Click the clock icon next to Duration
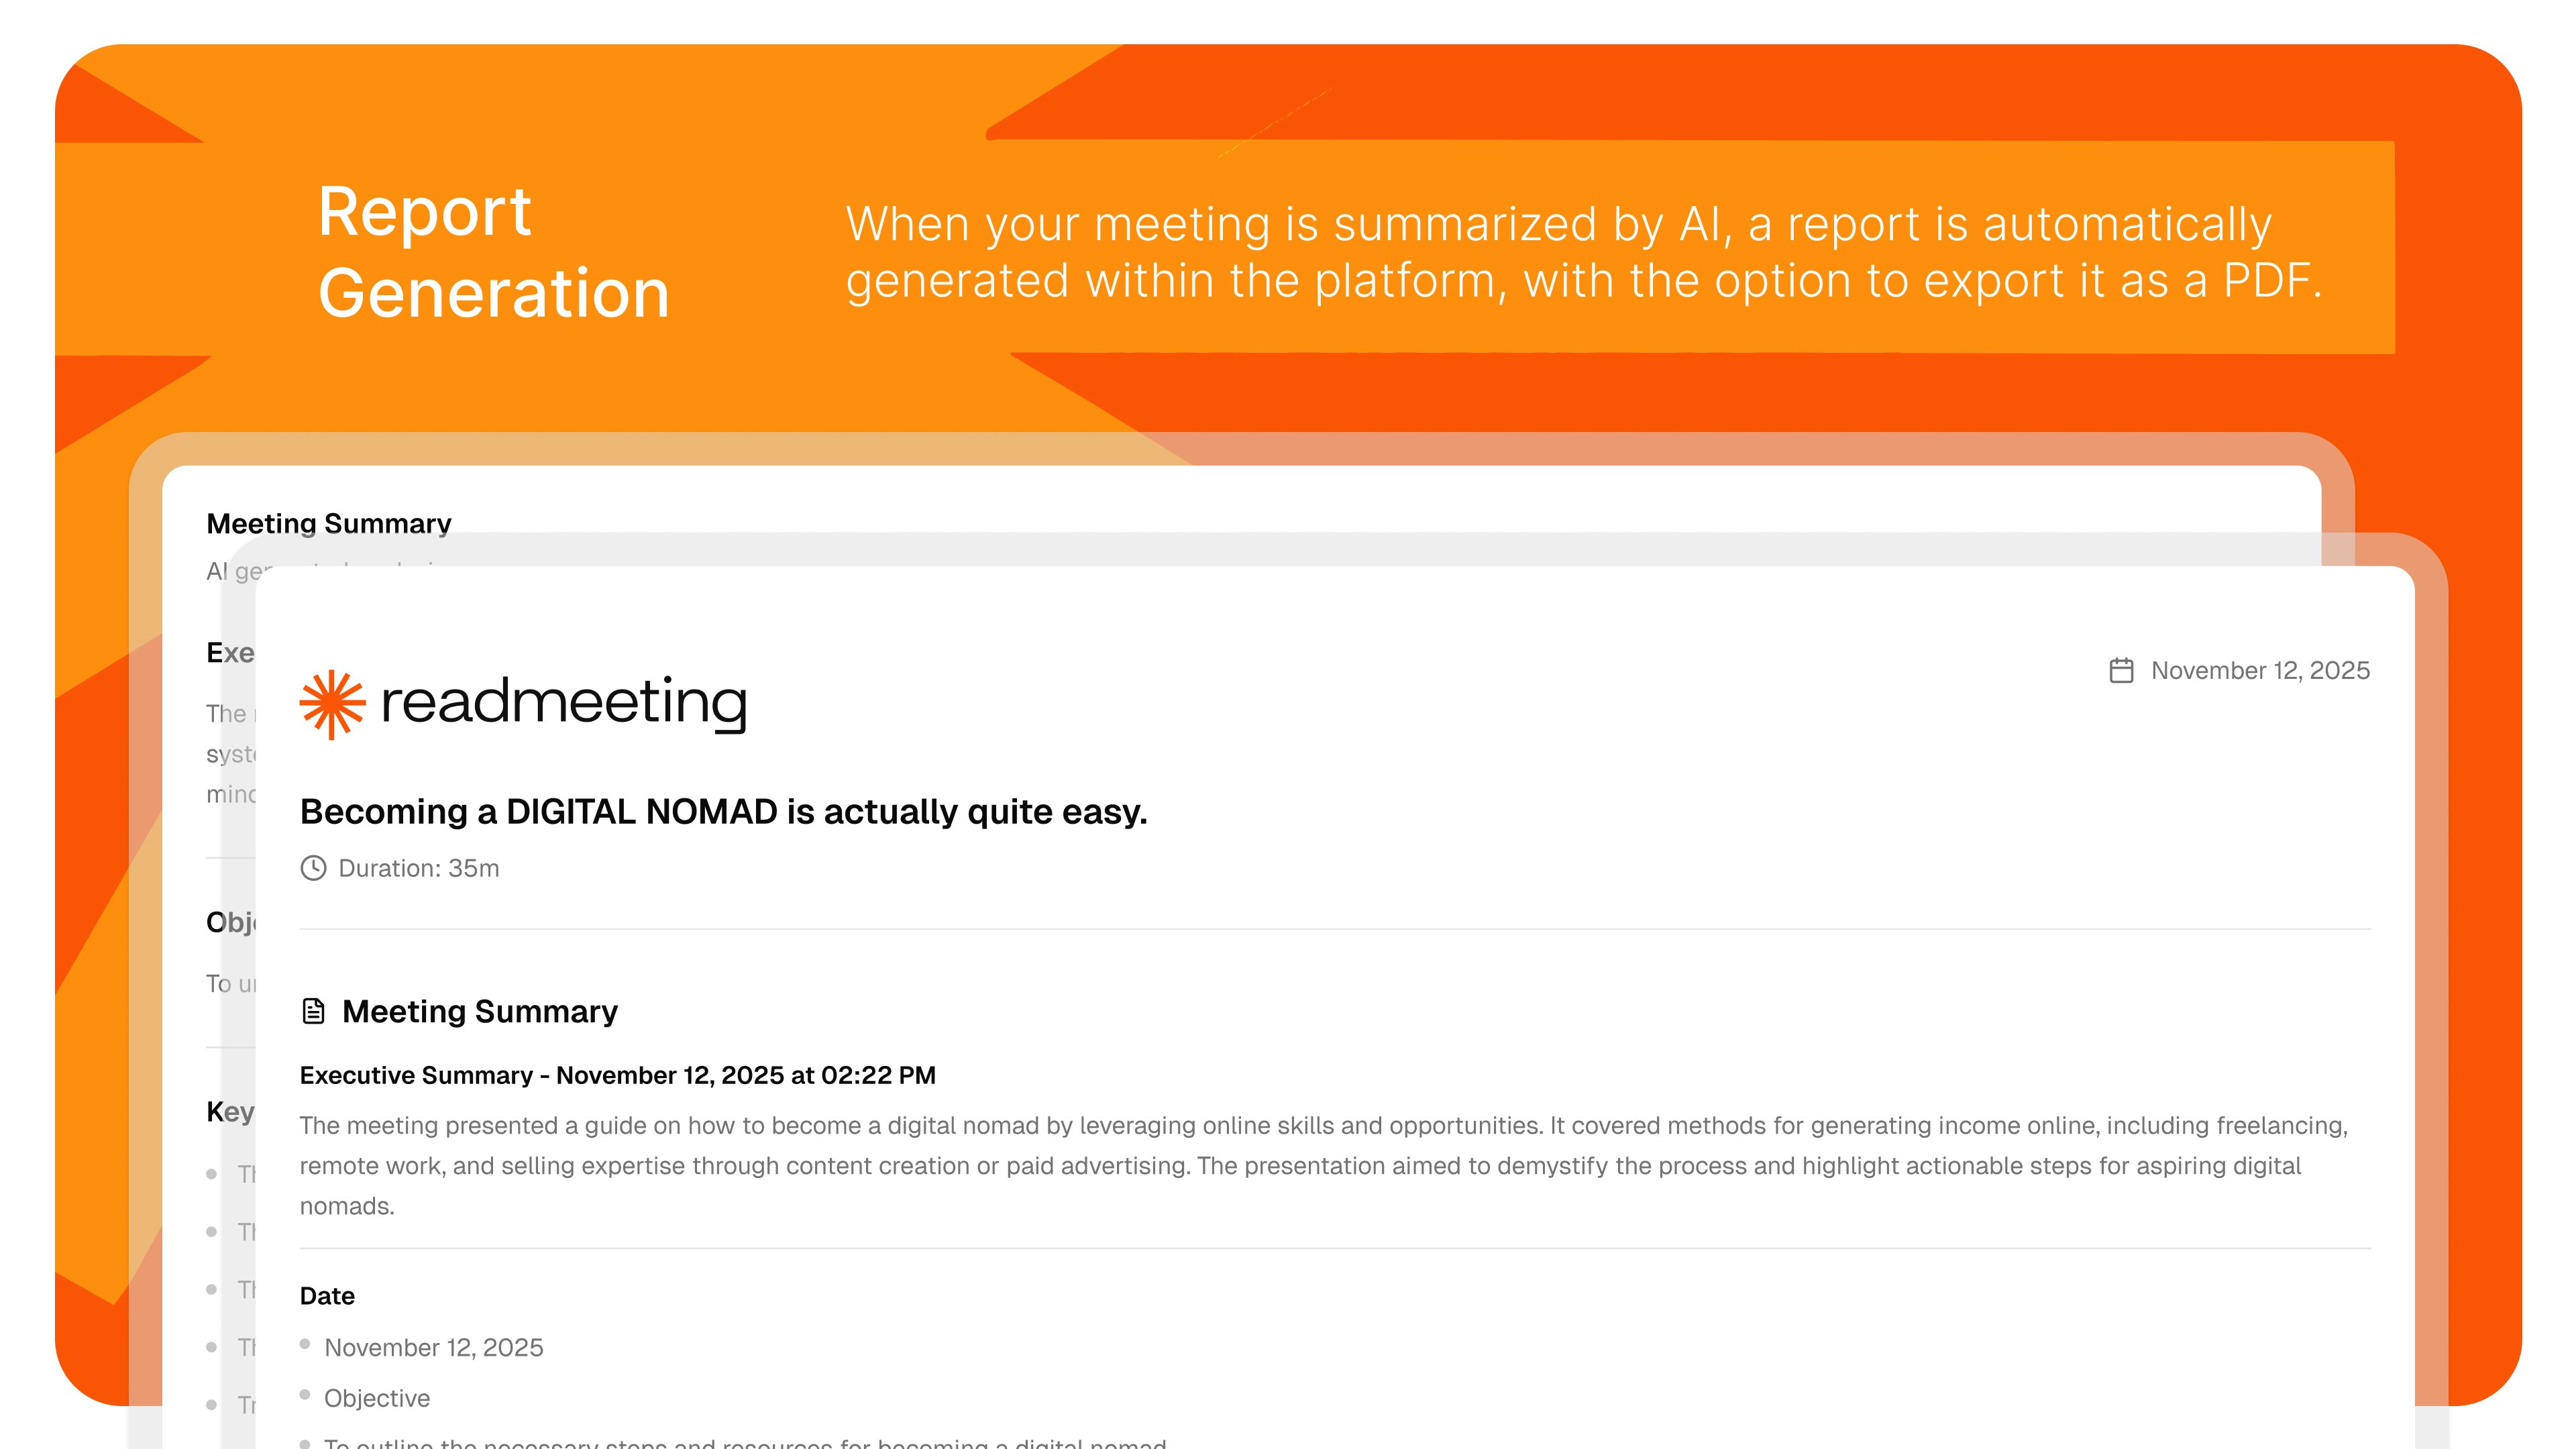The width and height of the screenshot is (2576, 1449). (313, 868)
